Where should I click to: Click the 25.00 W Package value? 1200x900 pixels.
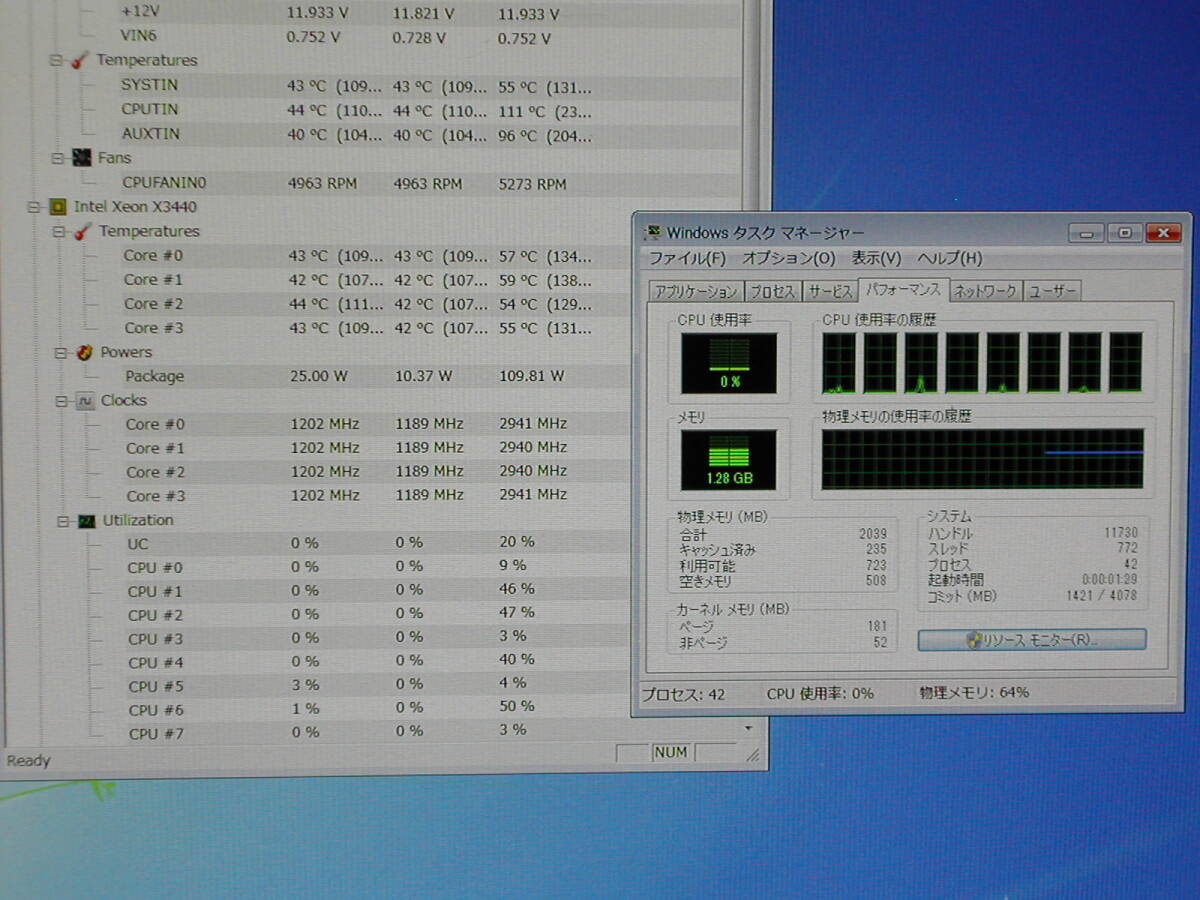[x=319, y=376]
